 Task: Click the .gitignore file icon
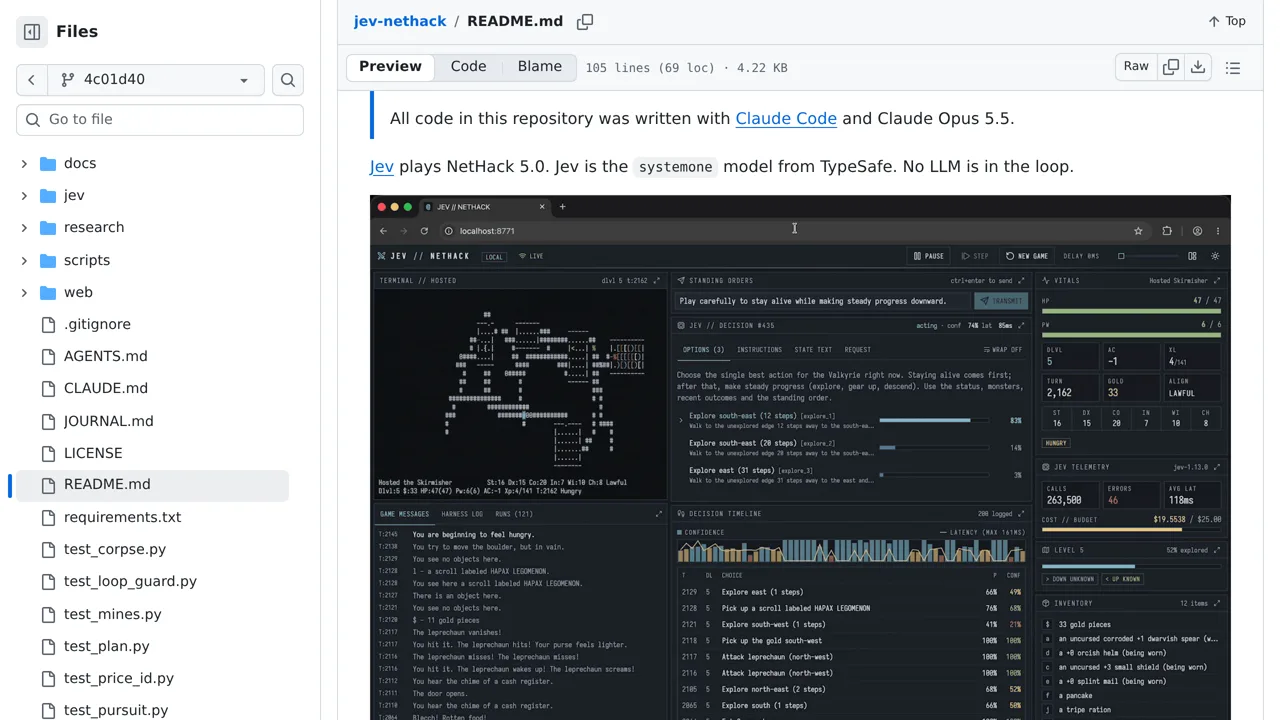pyautogui.click(x=48, y=324)
